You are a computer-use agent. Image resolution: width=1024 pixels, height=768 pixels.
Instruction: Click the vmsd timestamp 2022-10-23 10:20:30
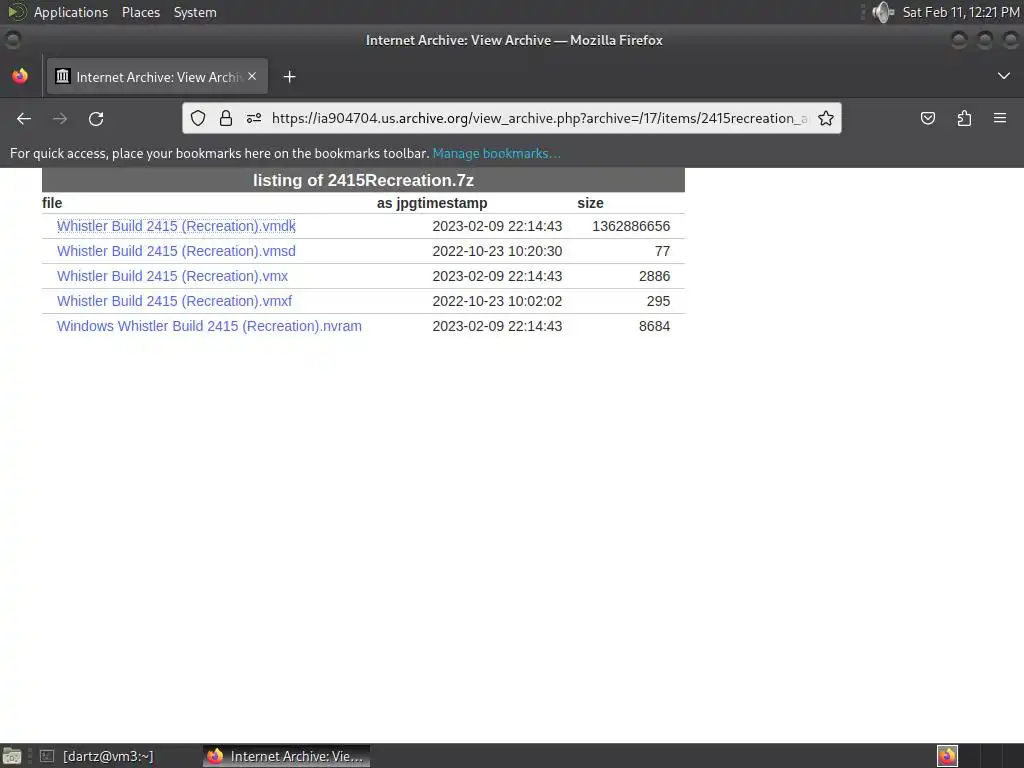pos(497,251)
